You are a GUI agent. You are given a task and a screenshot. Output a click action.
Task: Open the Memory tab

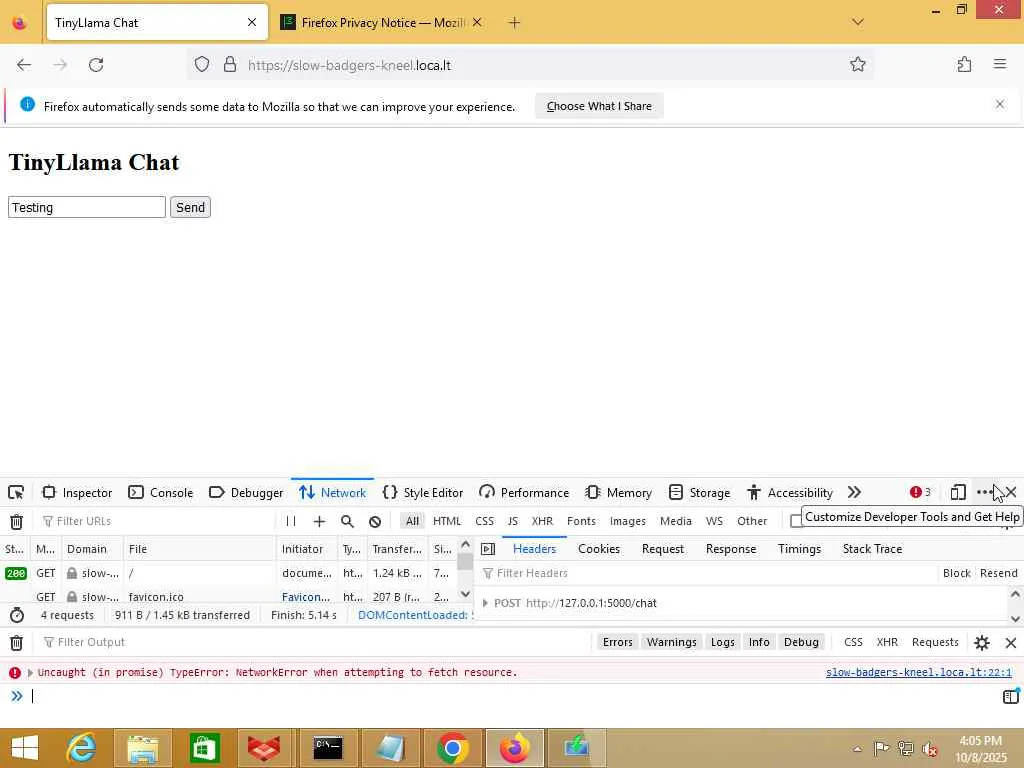[x=619, y=492]
